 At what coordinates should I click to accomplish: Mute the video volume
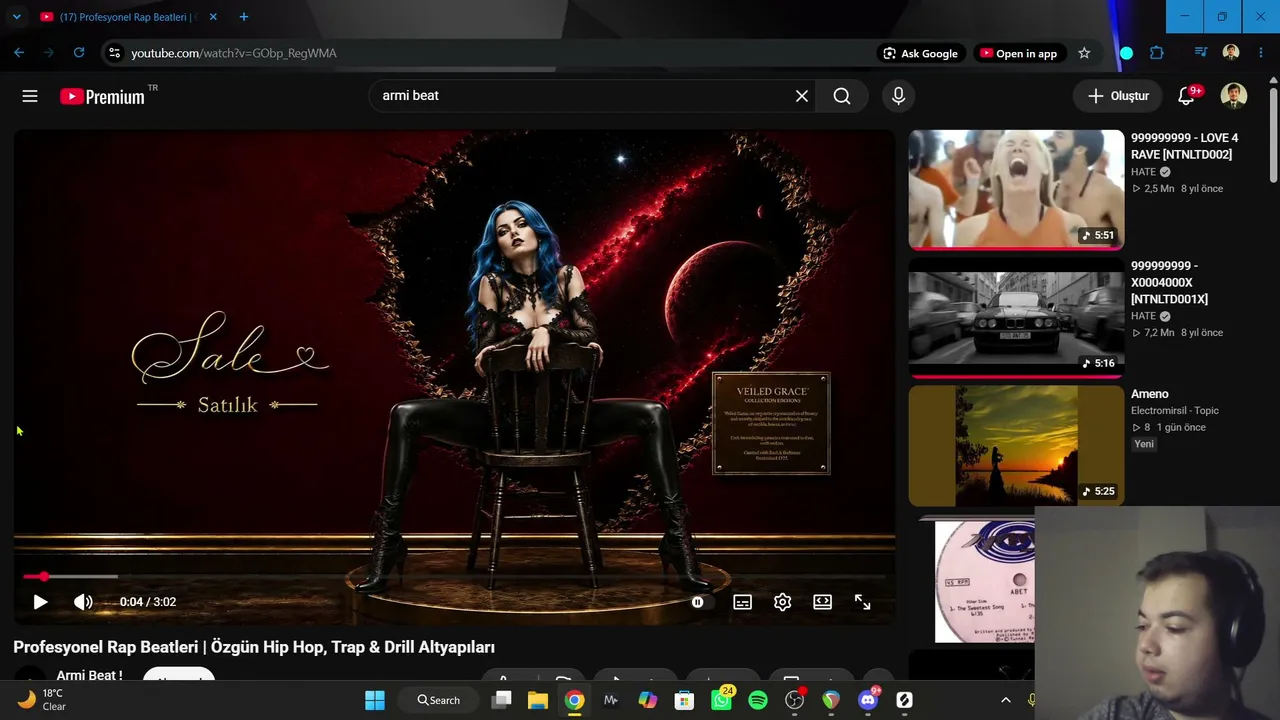coord(83,602)
